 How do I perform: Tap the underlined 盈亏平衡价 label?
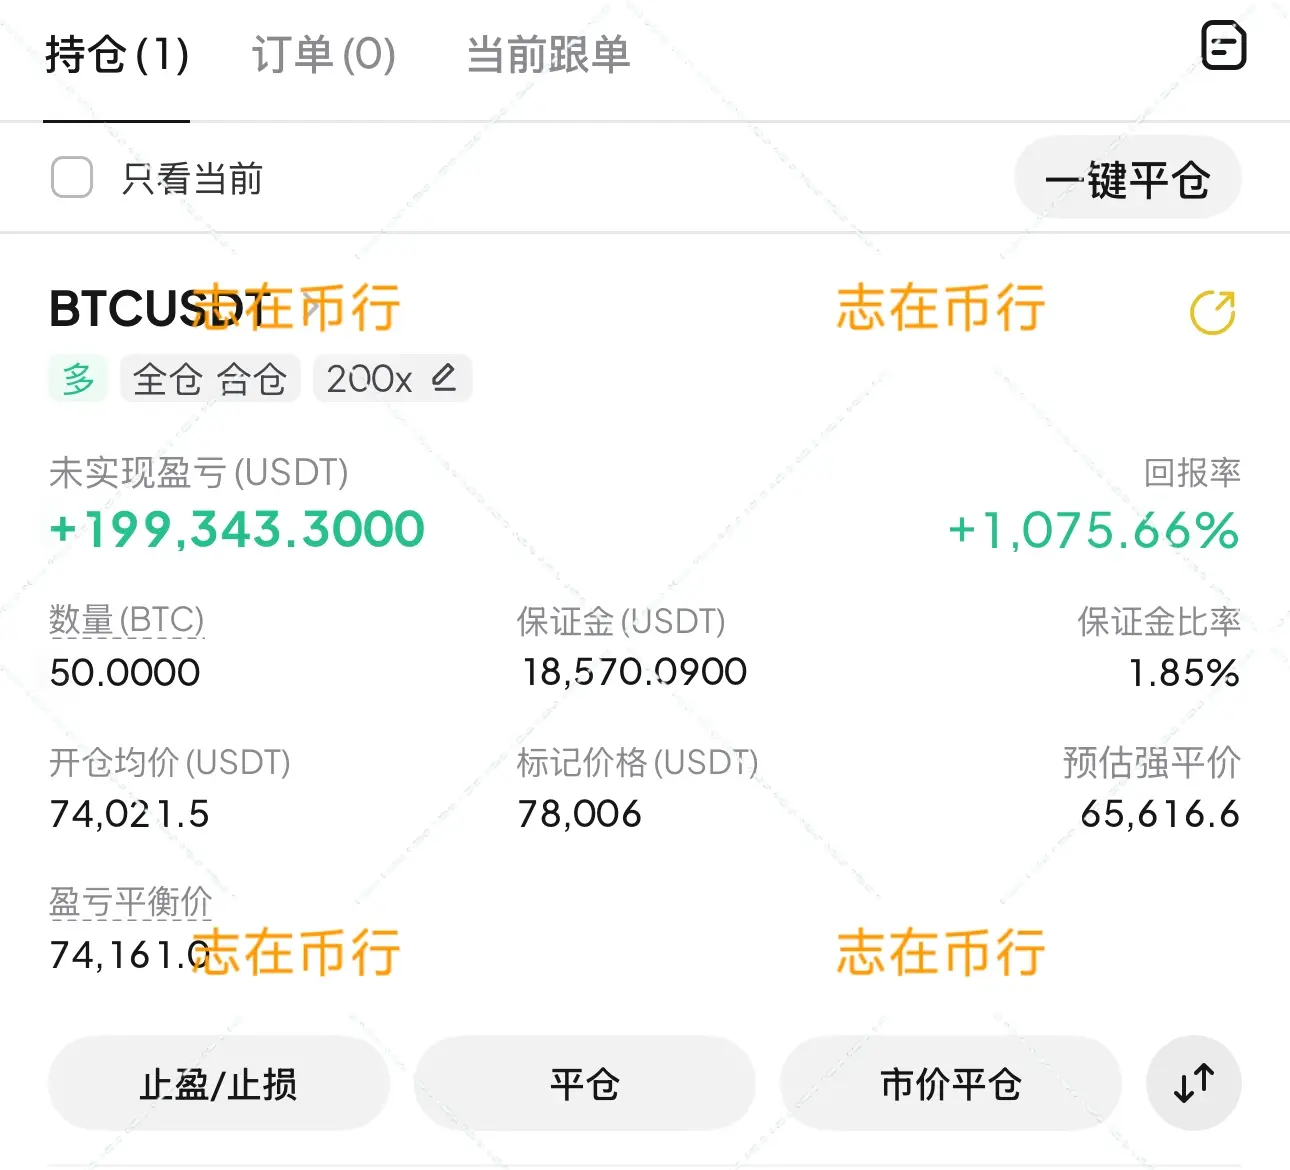coord(131,903)
